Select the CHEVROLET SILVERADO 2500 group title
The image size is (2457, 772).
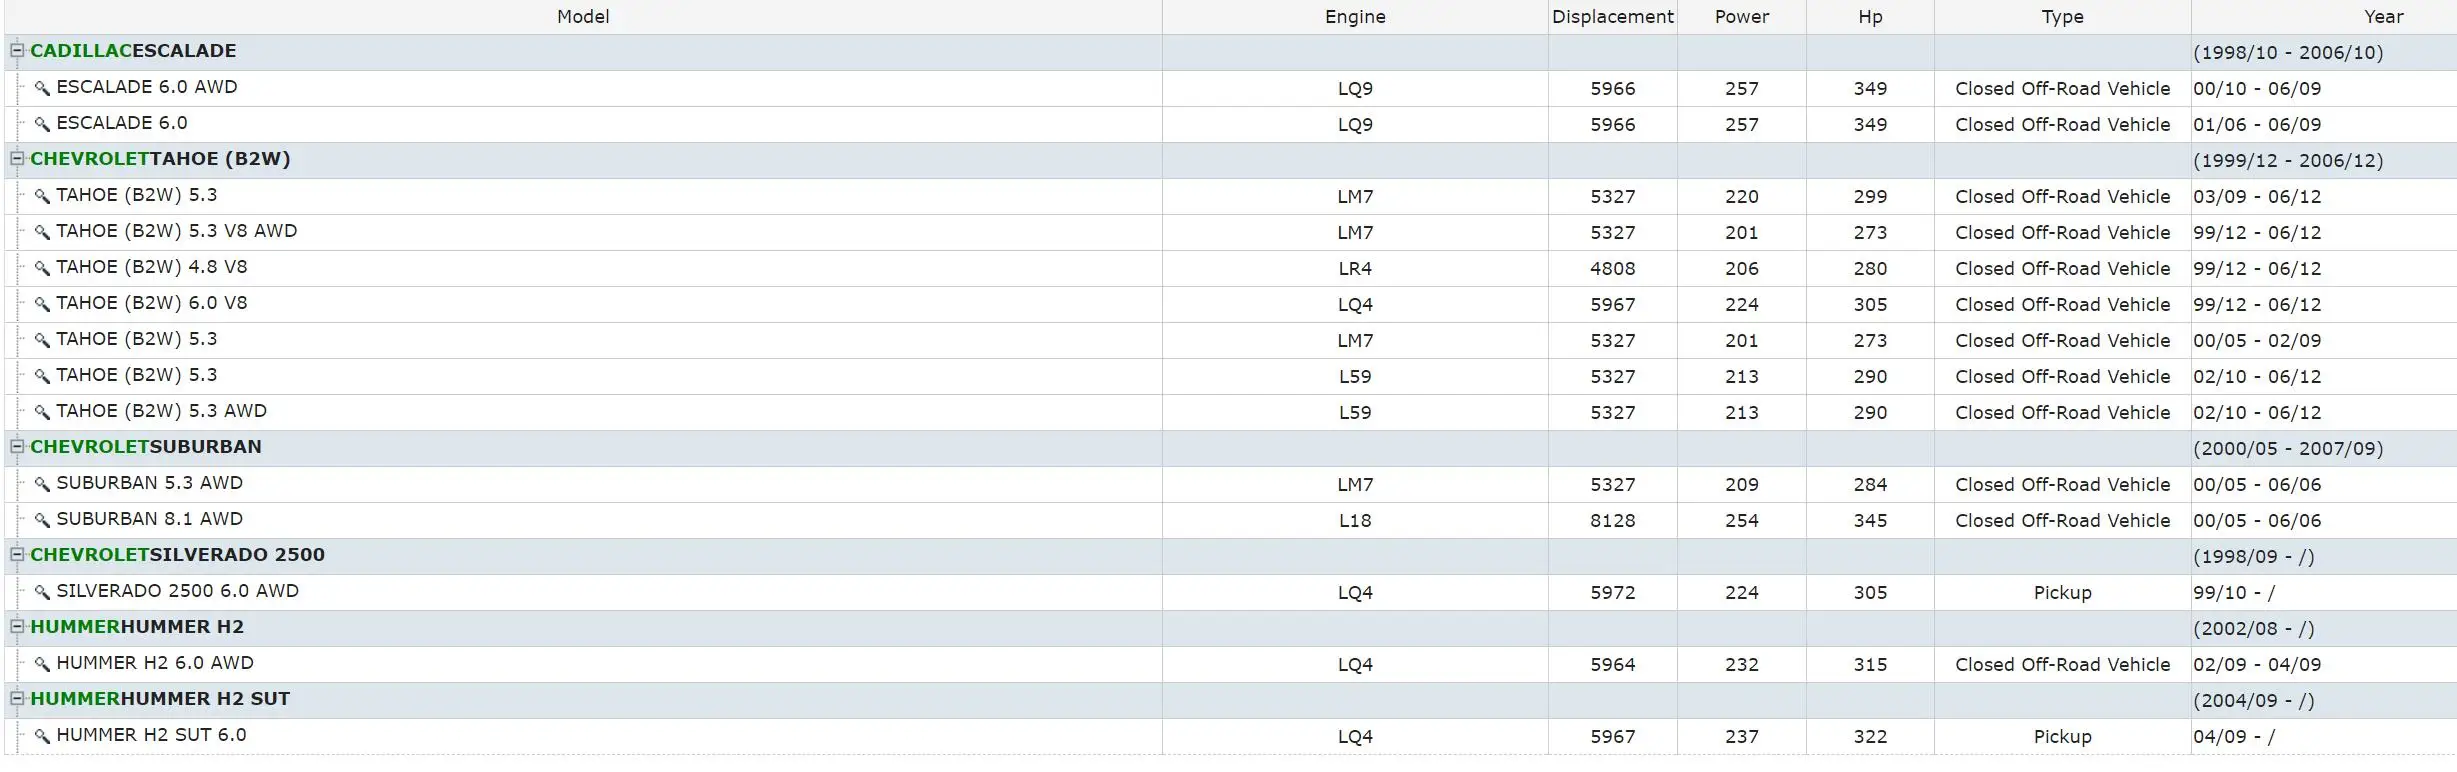(177, 555)
